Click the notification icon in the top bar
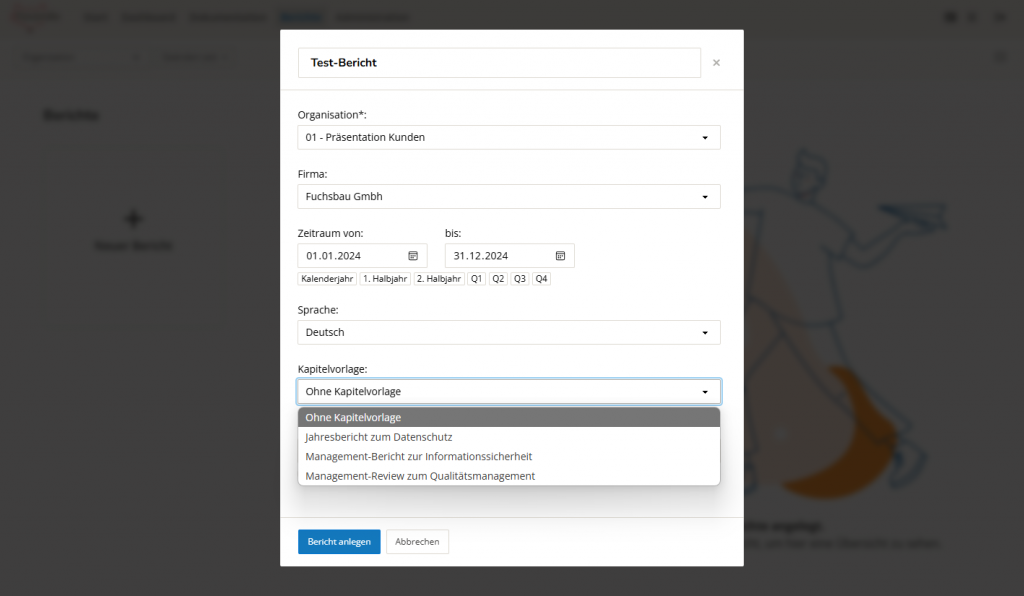The width and height of the screenshot is (1024, 596). coord(973,17)
